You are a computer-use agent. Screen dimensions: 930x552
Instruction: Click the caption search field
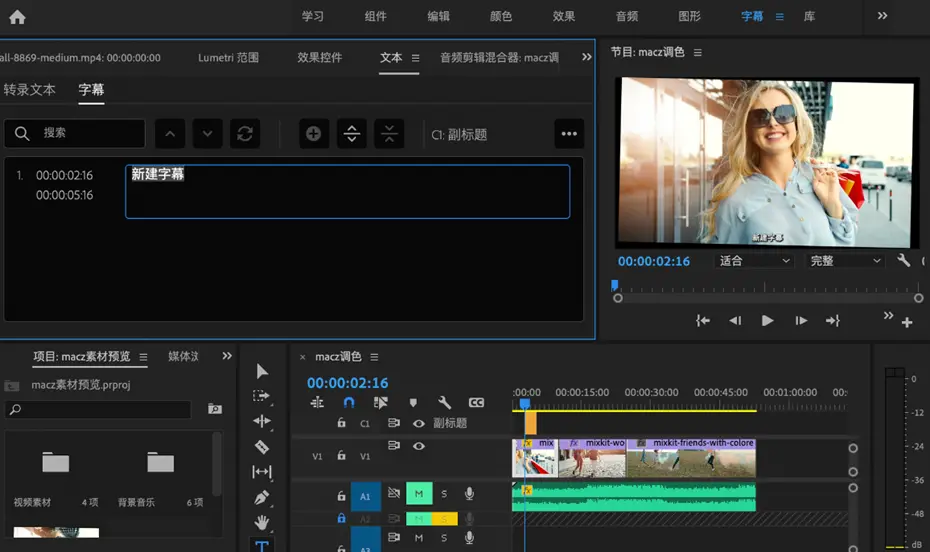(x=75, y=133)
